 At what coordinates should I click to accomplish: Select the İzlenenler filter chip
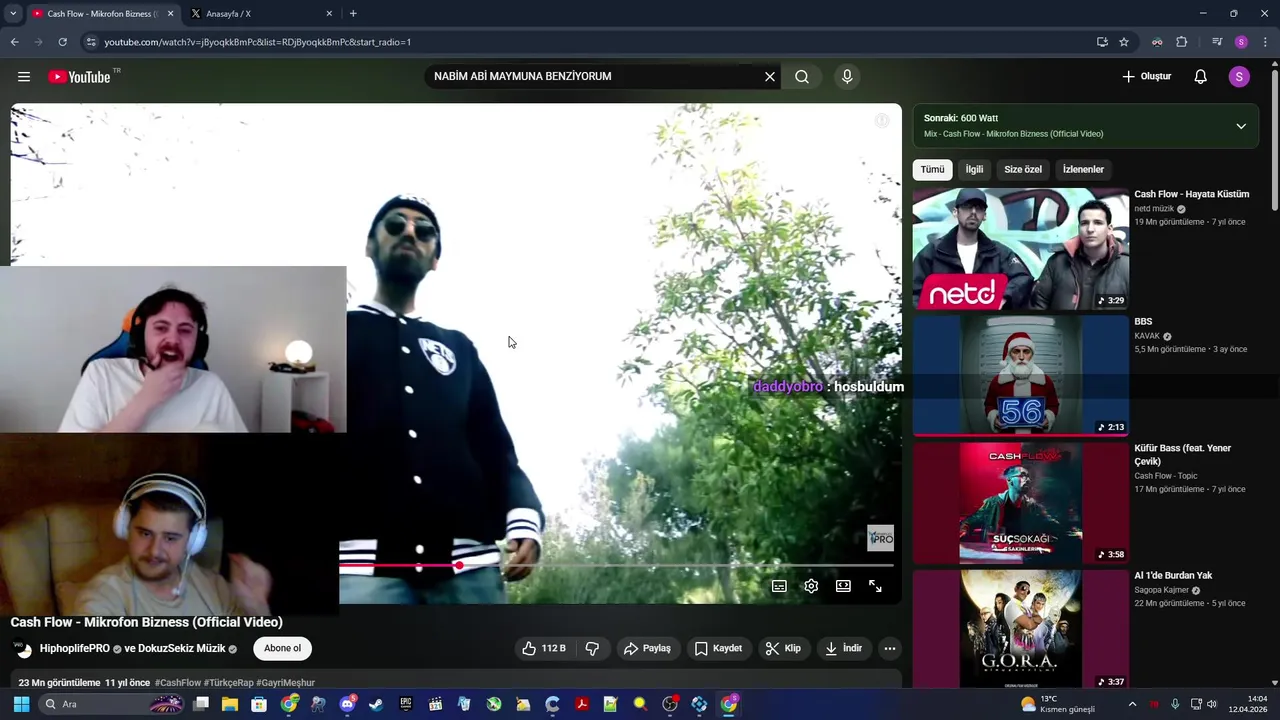tap(1083, 170)
